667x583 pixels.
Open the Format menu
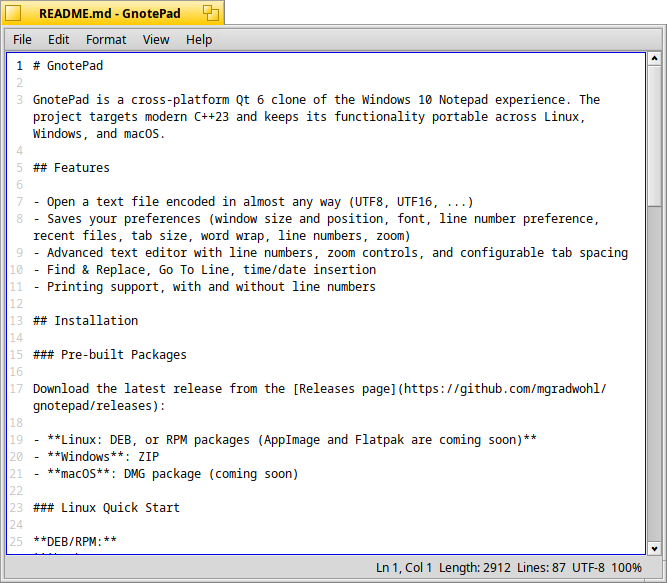click(x=106, y=40)
